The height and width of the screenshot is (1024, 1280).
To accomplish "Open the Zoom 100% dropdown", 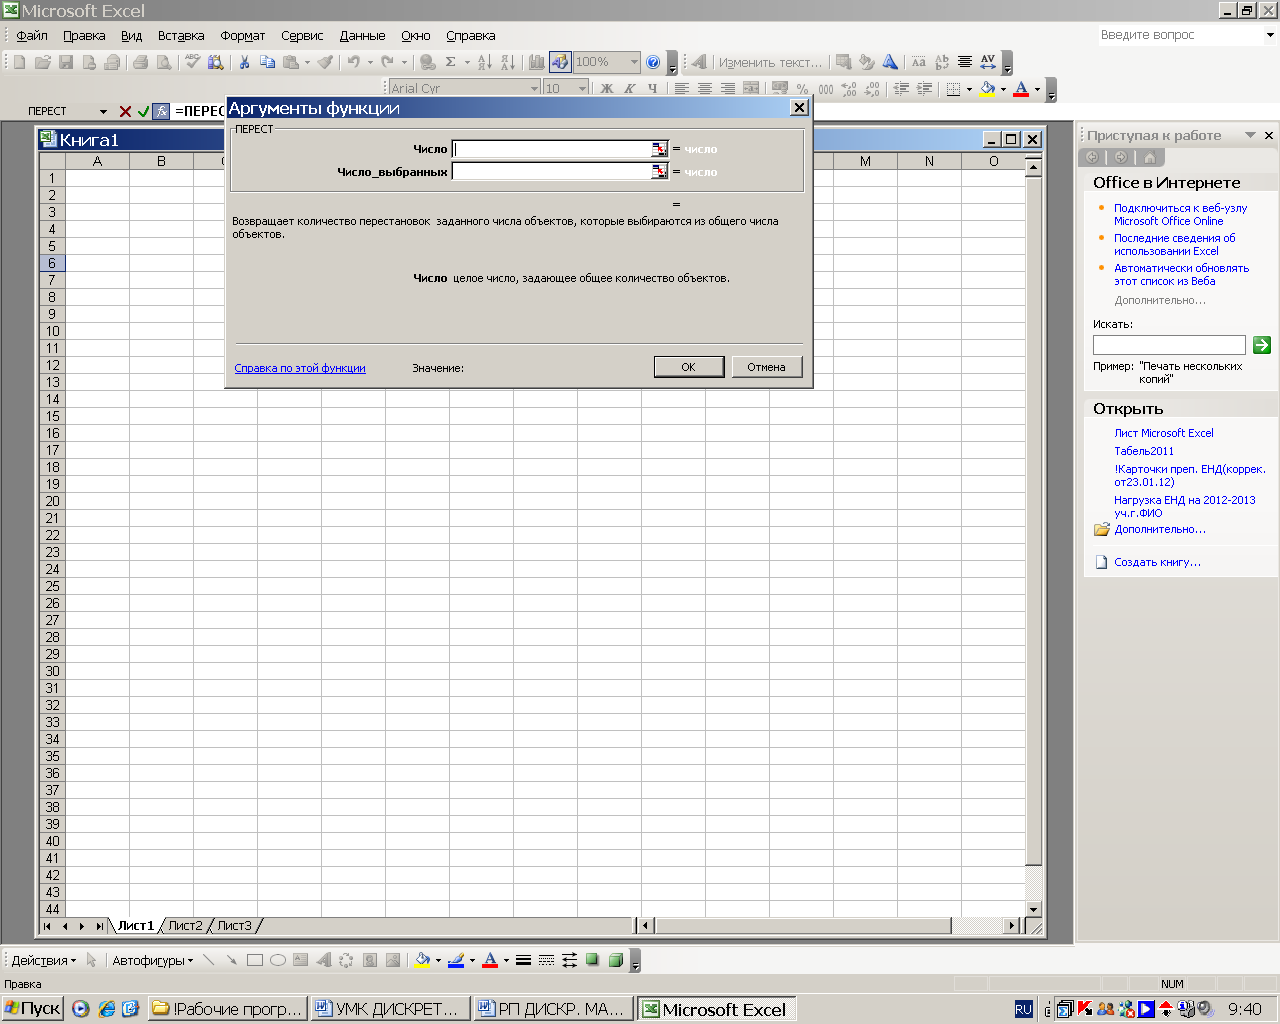I will click(x=634, y=62).
